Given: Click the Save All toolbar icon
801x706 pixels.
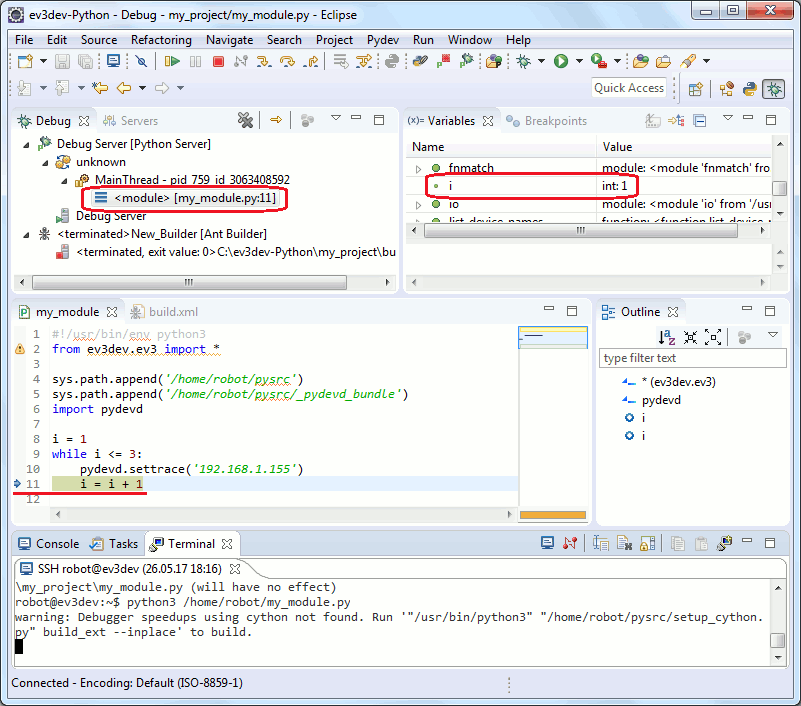Looking at the screenshot, I should [x=85, y=61].
